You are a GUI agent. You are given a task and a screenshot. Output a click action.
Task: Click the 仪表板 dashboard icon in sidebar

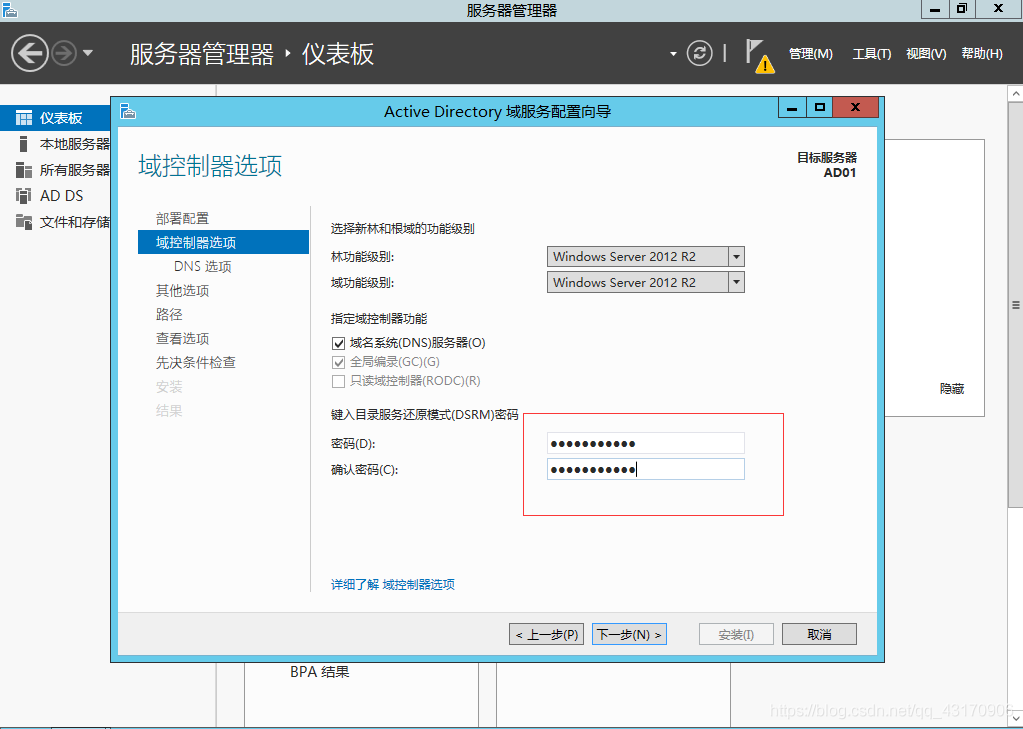24,118
